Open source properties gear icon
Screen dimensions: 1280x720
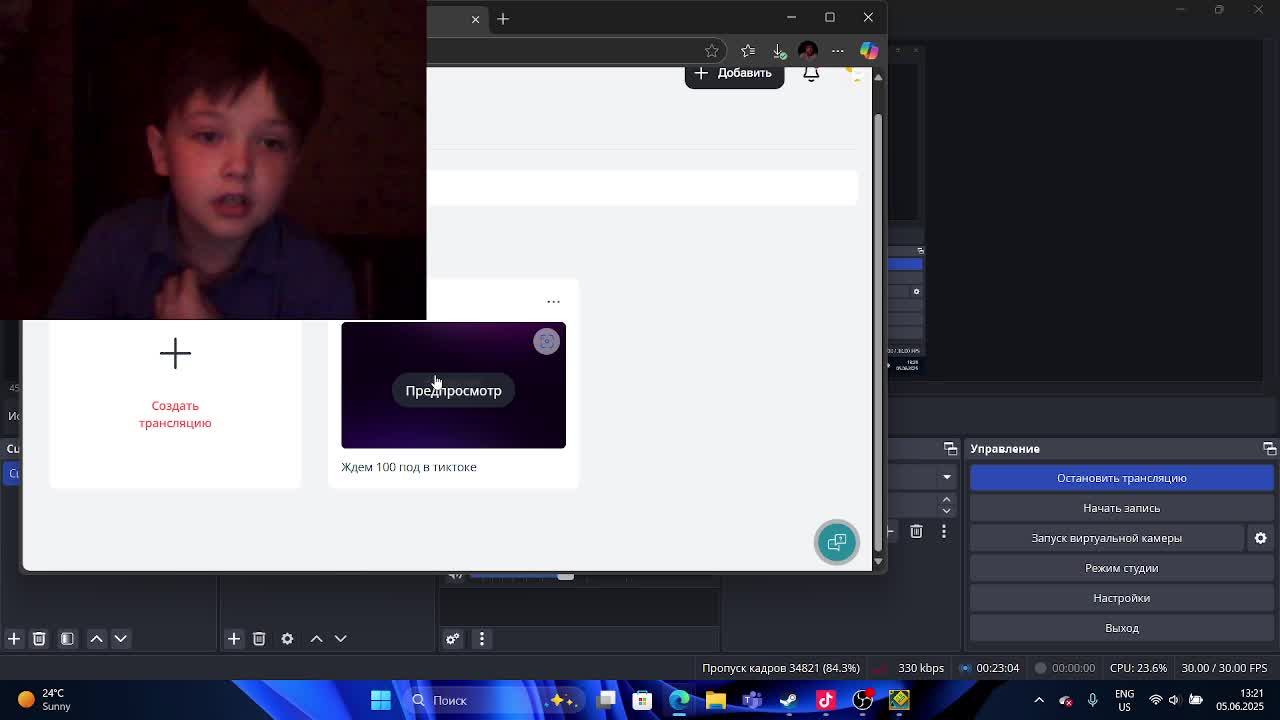287,638
